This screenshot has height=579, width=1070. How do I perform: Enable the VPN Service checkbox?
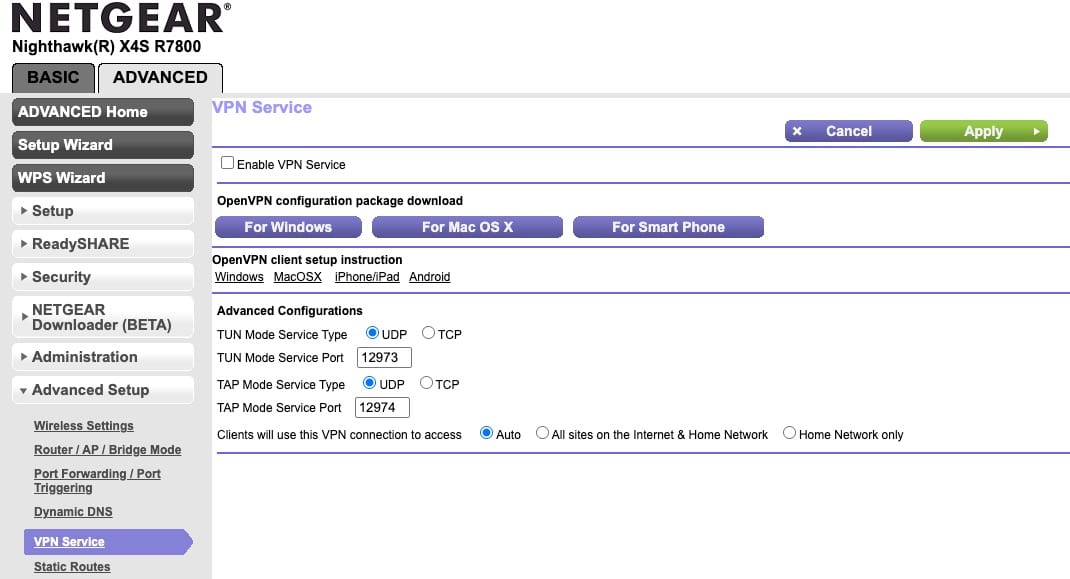coord(228,163)
